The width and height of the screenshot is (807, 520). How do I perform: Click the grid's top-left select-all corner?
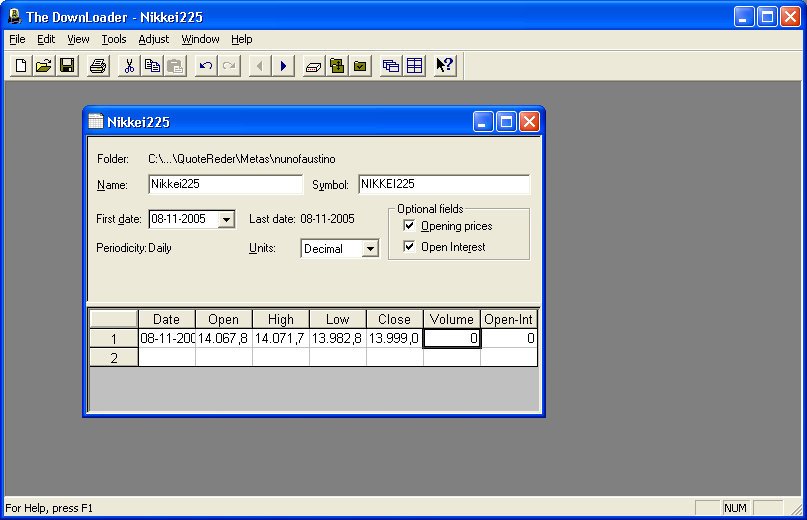point(114,319)
